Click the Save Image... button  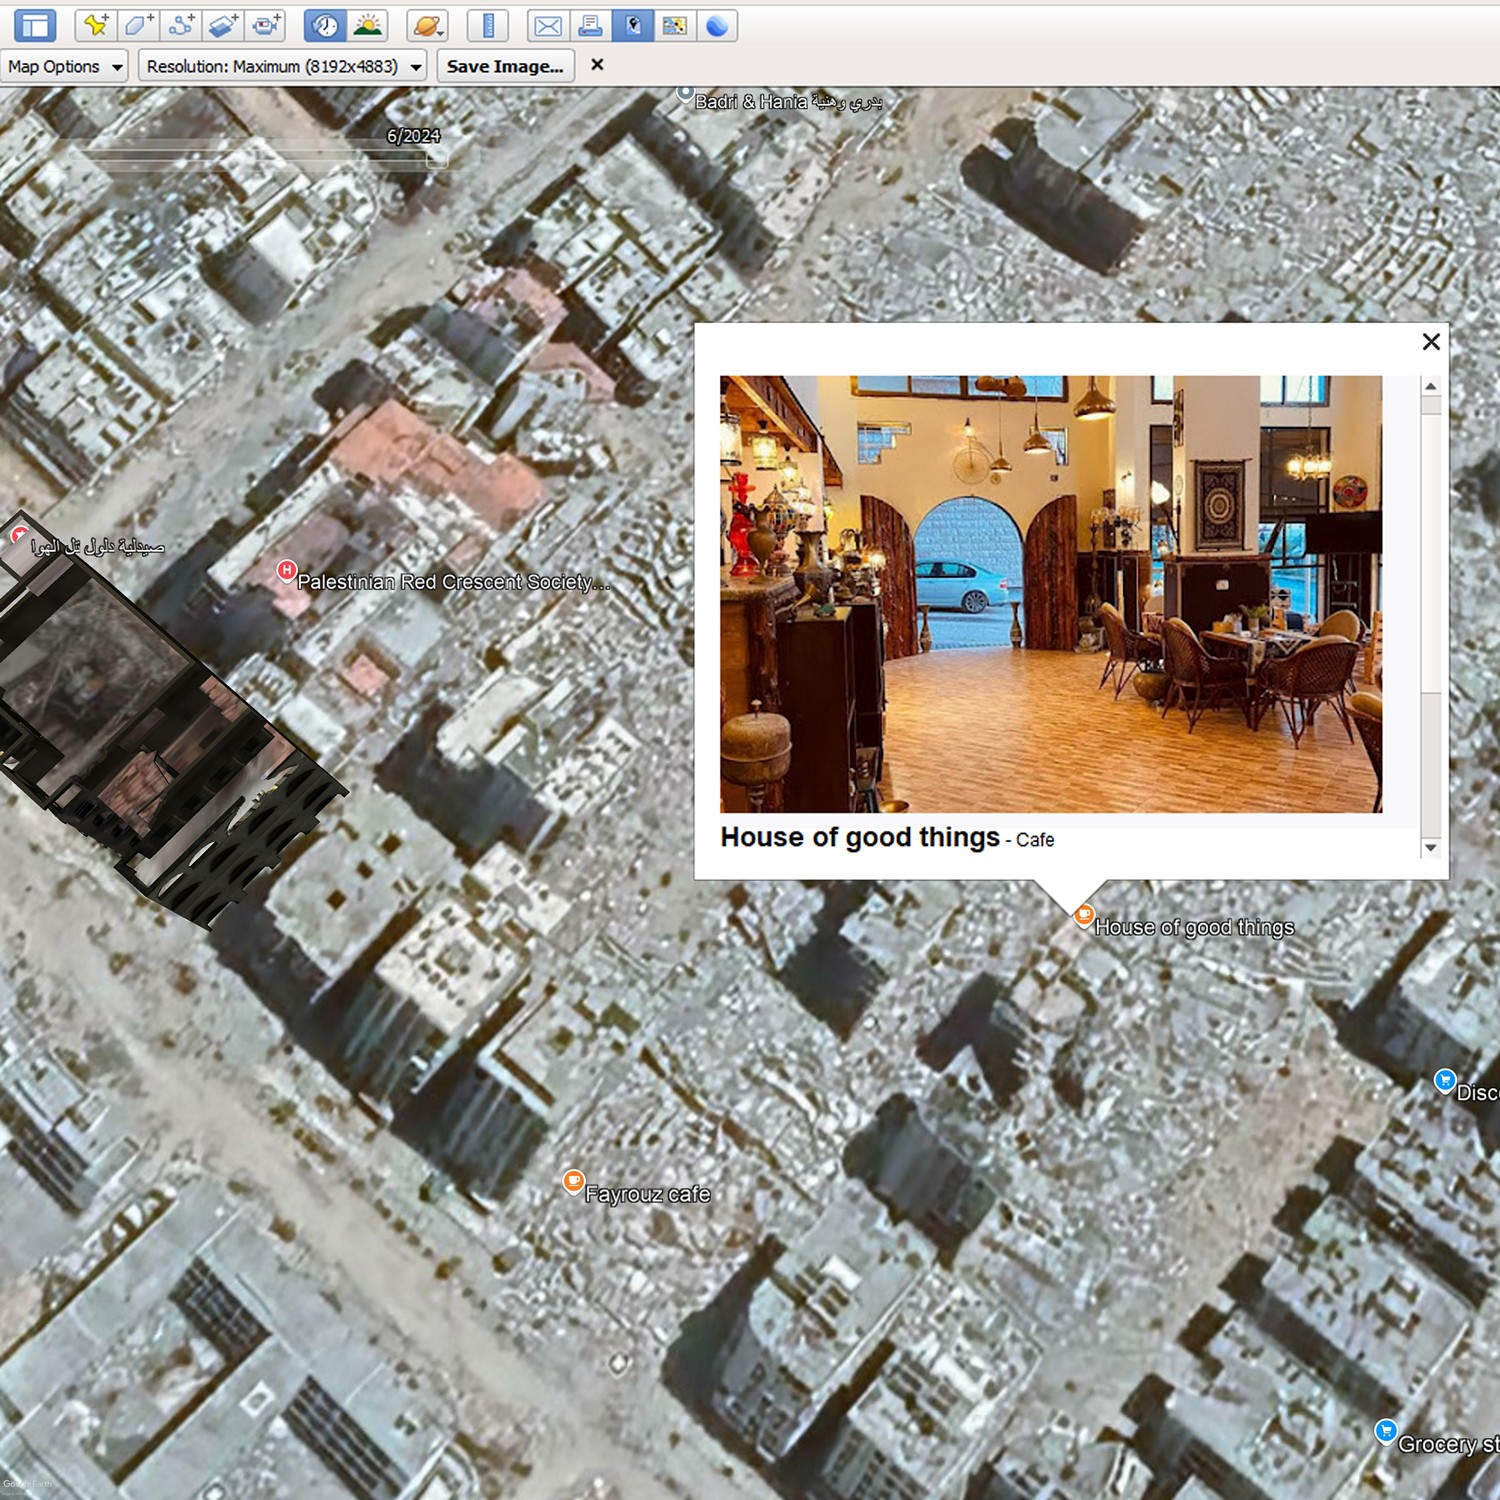[x=505, y=67]
